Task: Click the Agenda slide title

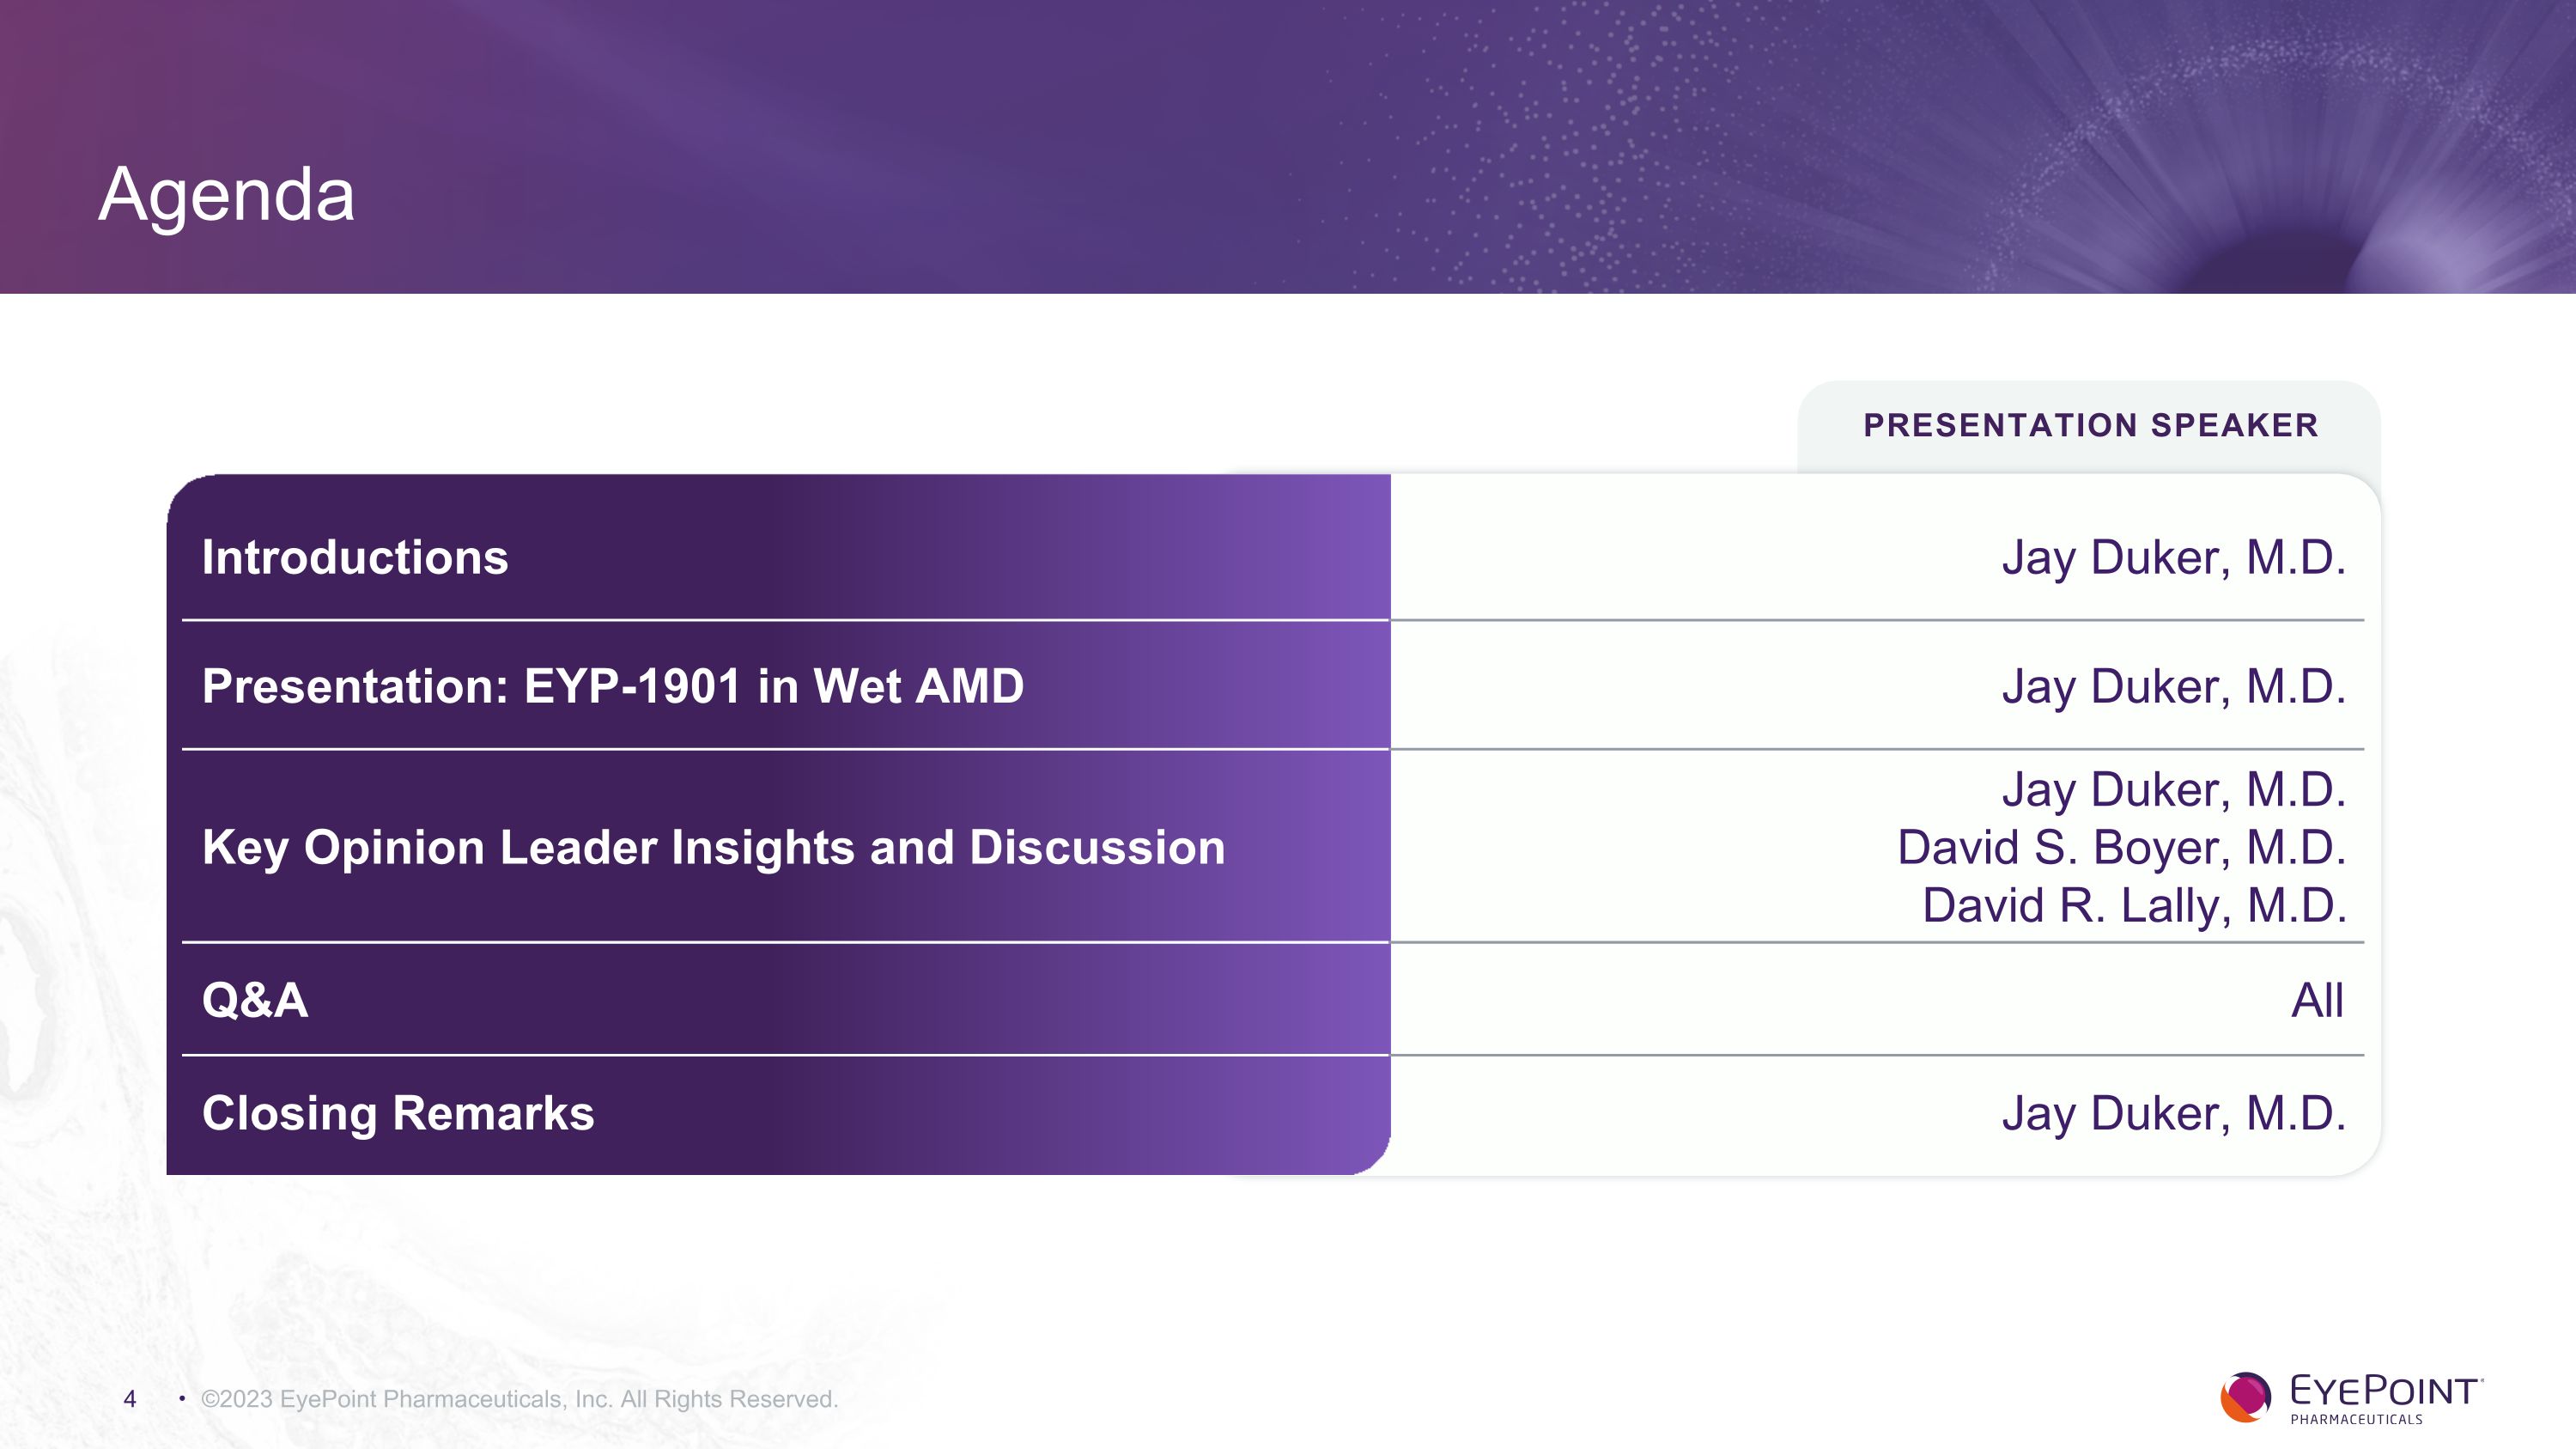Action: coord(227,195)
